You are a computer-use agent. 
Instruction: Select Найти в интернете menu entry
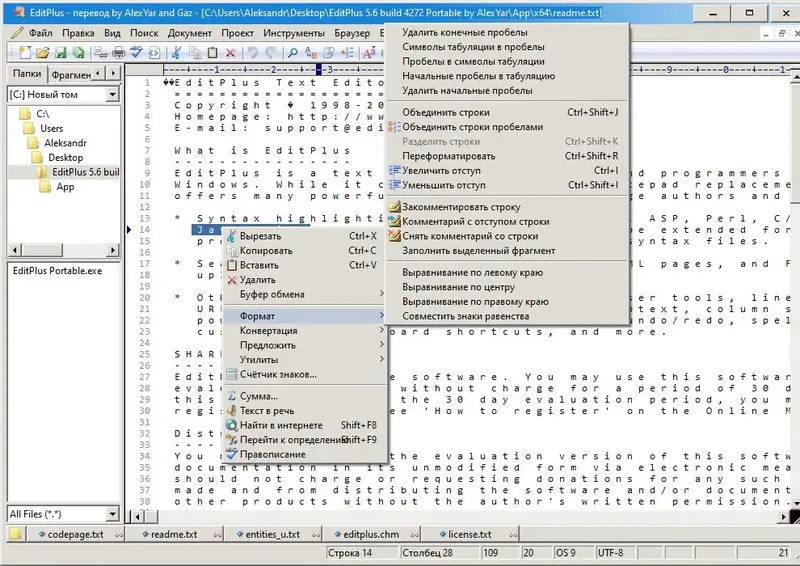coord(304,425)
